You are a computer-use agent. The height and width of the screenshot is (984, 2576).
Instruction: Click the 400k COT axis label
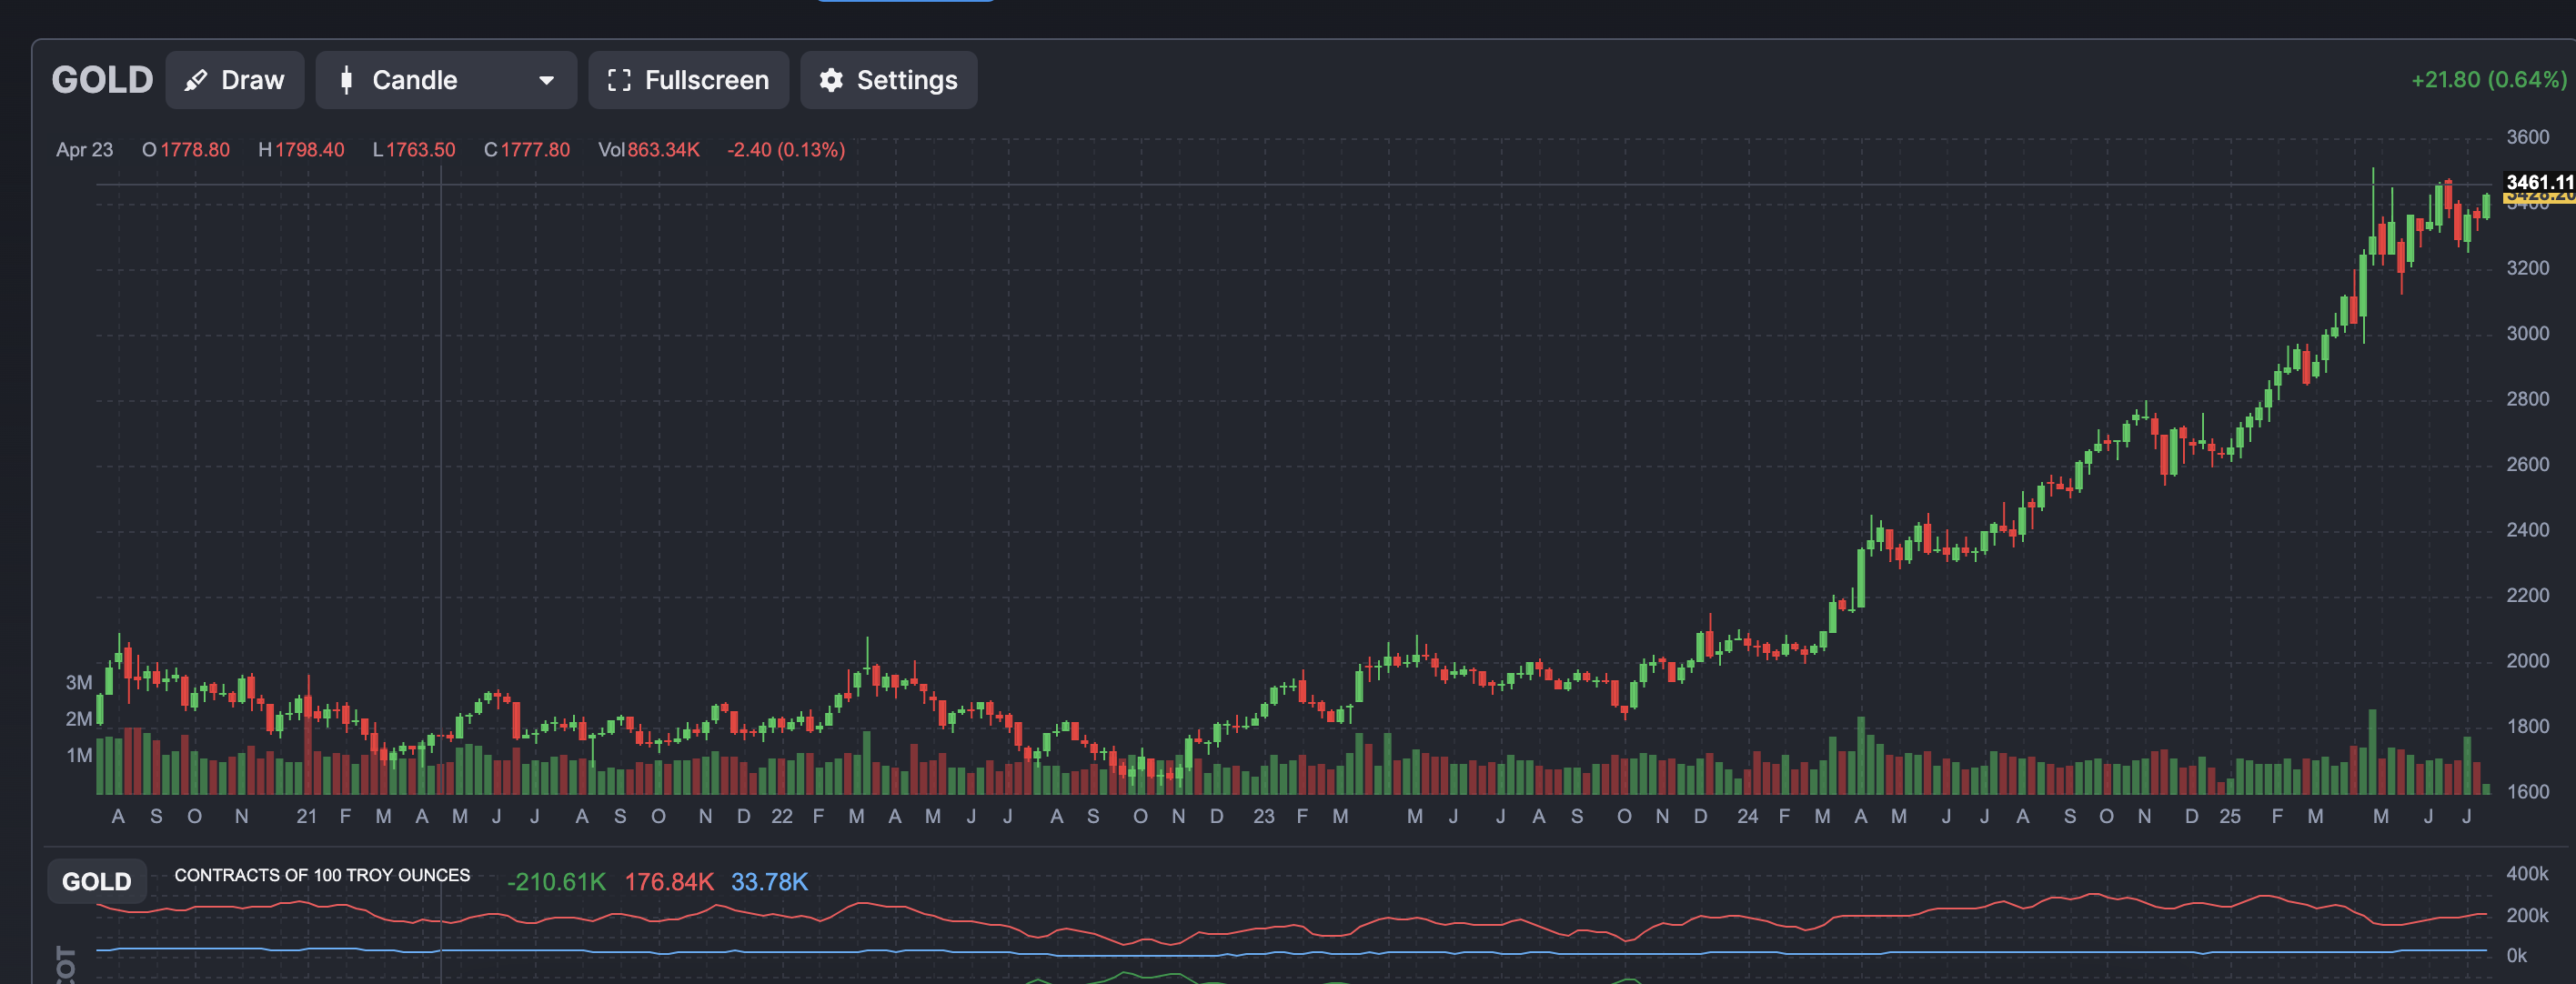pos(2527,874)
